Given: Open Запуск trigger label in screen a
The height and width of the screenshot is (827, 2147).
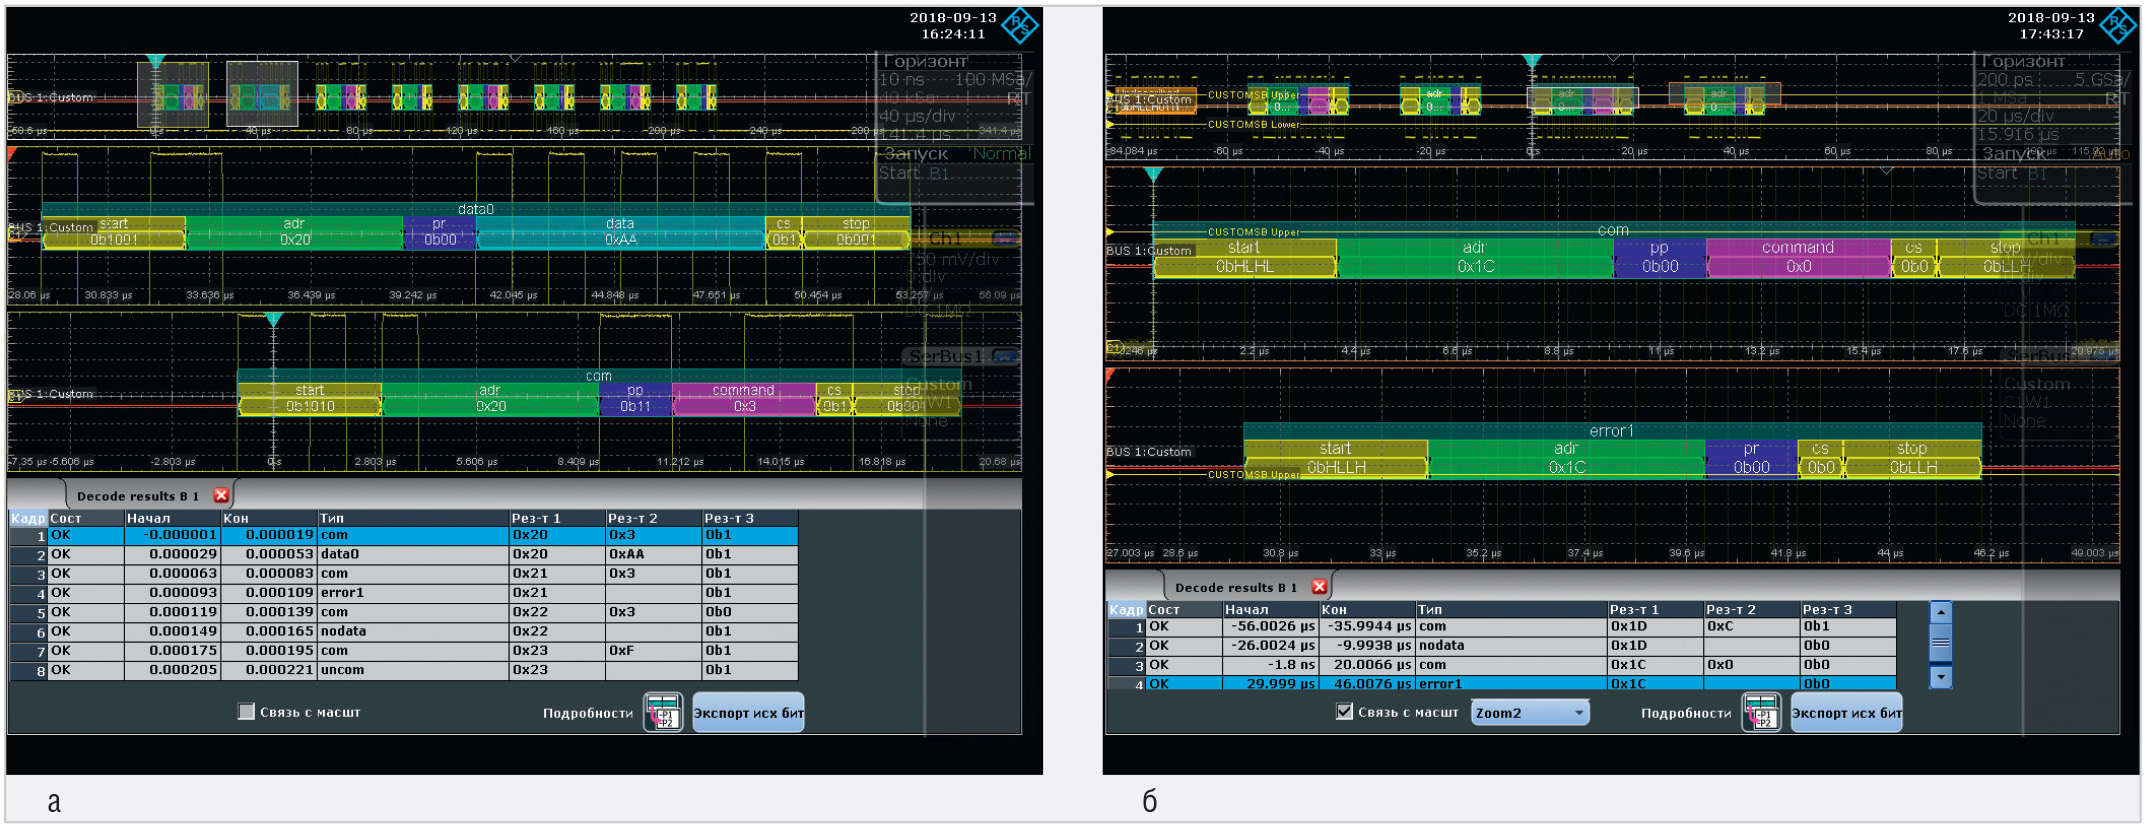Looking at the screenshot, I should [916, 154].
